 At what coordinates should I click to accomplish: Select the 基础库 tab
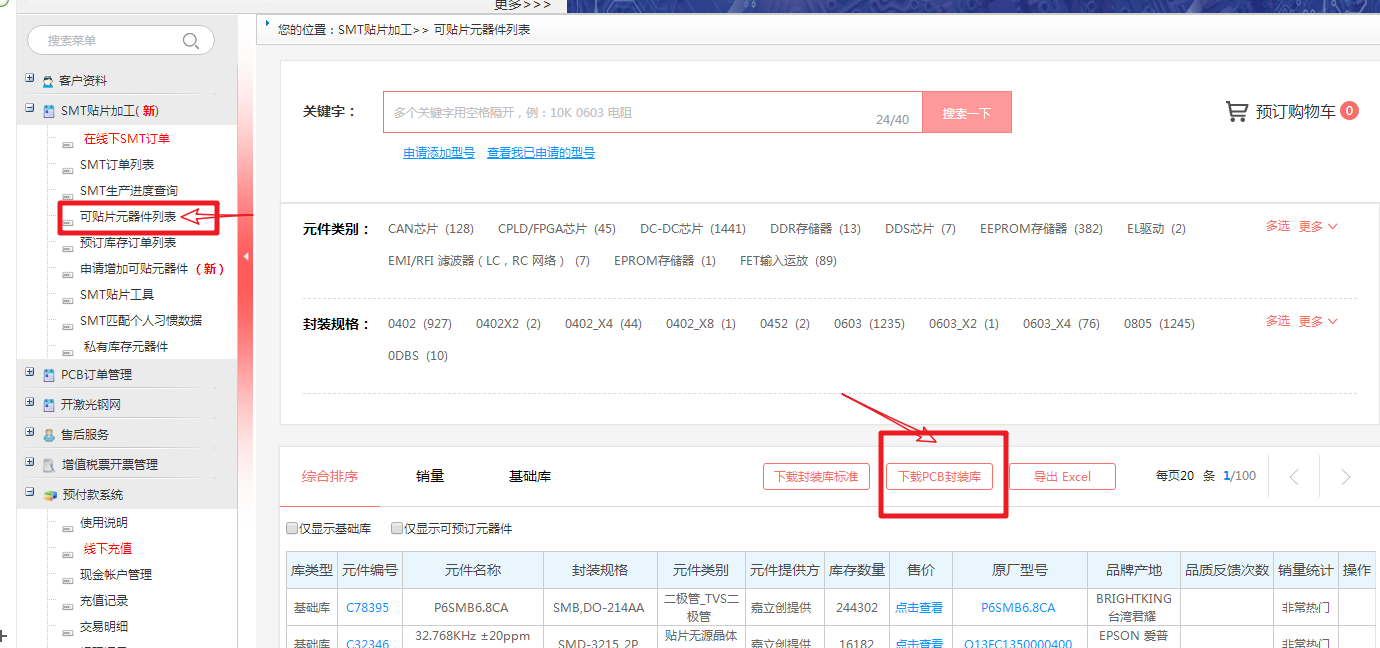coord(530,476)
